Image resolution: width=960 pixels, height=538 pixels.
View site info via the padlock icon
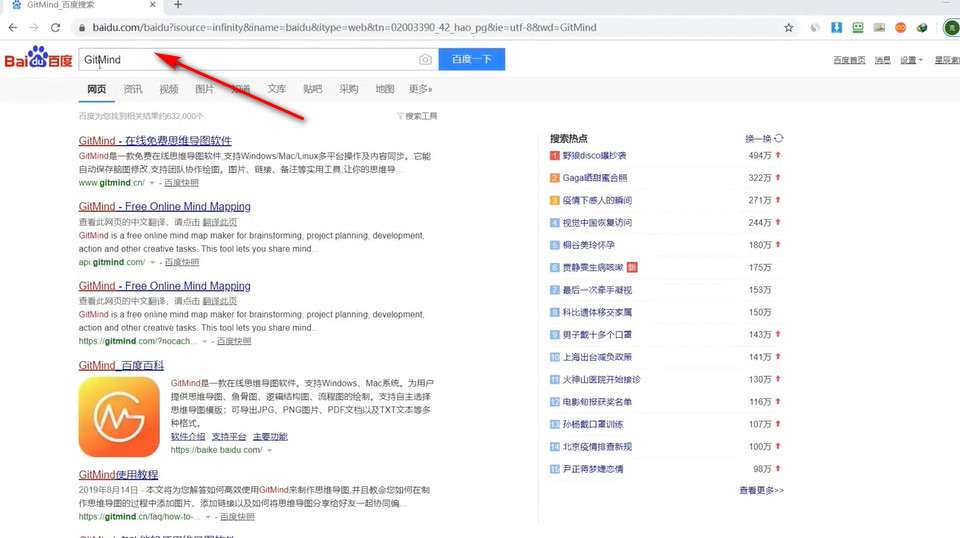[81, 28]
